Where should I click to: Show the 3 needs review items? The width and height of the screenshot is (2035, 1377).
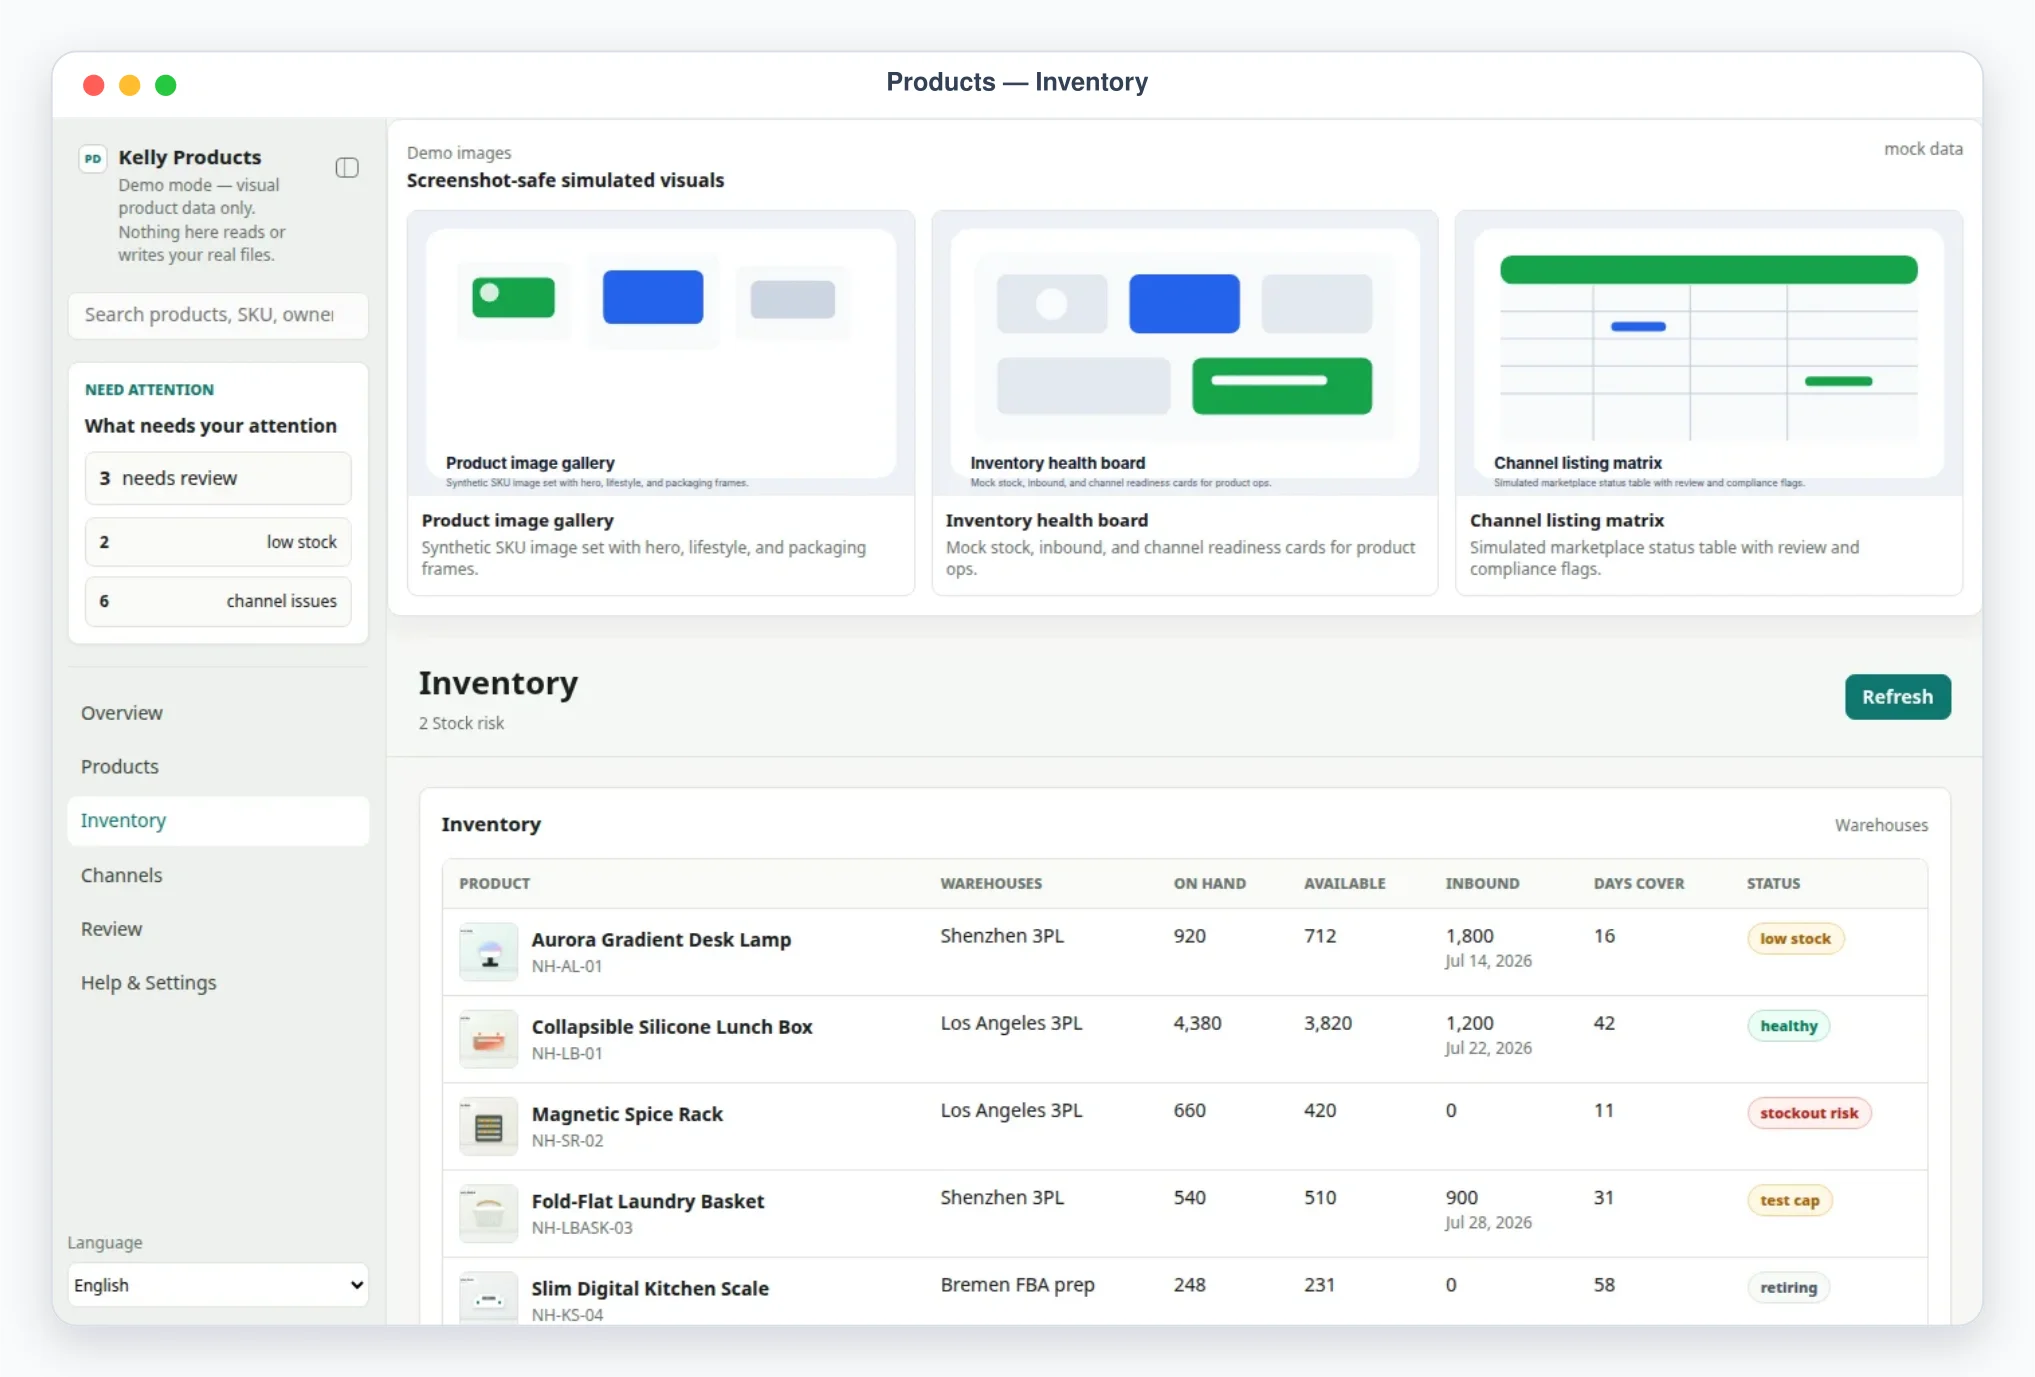click(x=218, y=478)
